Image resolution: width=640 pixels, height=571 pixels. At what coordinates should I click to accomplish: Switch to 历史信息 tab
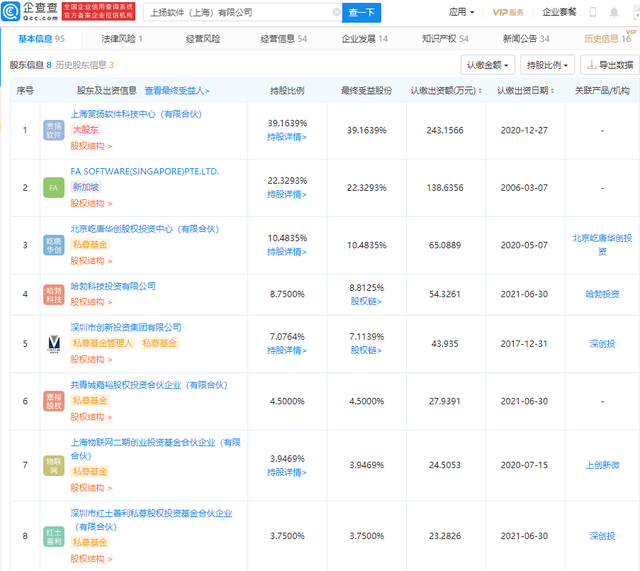pyautogui.click(x=607, y=39)
